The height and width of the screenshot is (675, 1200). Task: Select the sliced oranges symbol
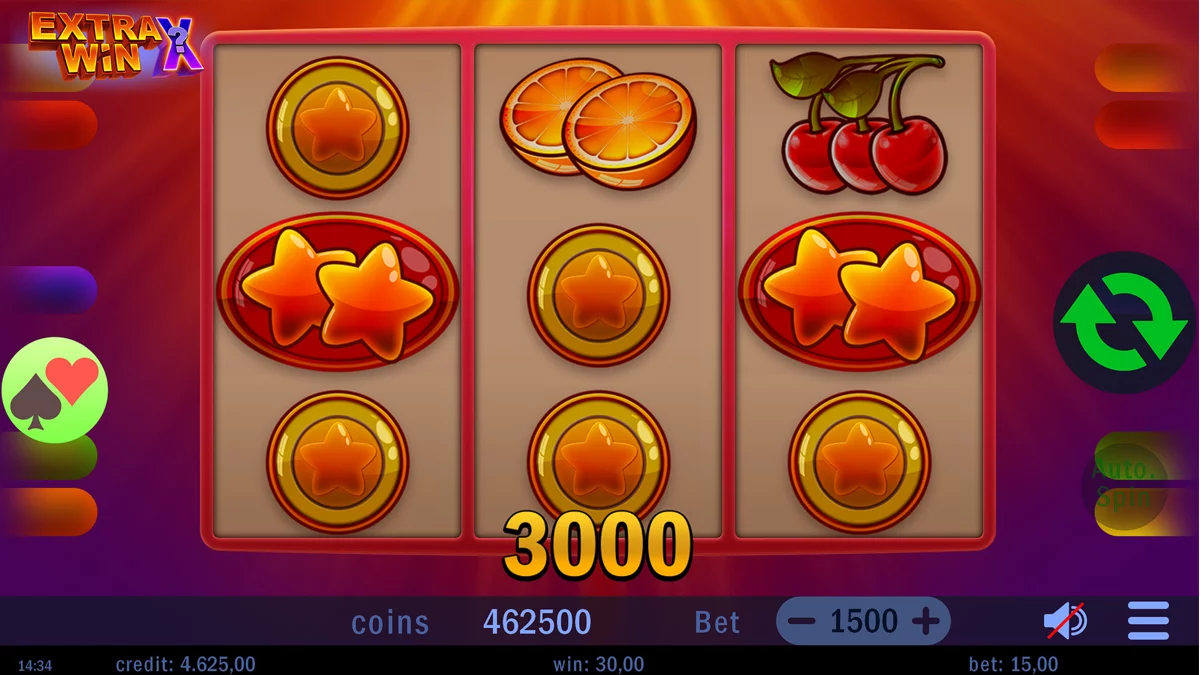tap(598, 124)
